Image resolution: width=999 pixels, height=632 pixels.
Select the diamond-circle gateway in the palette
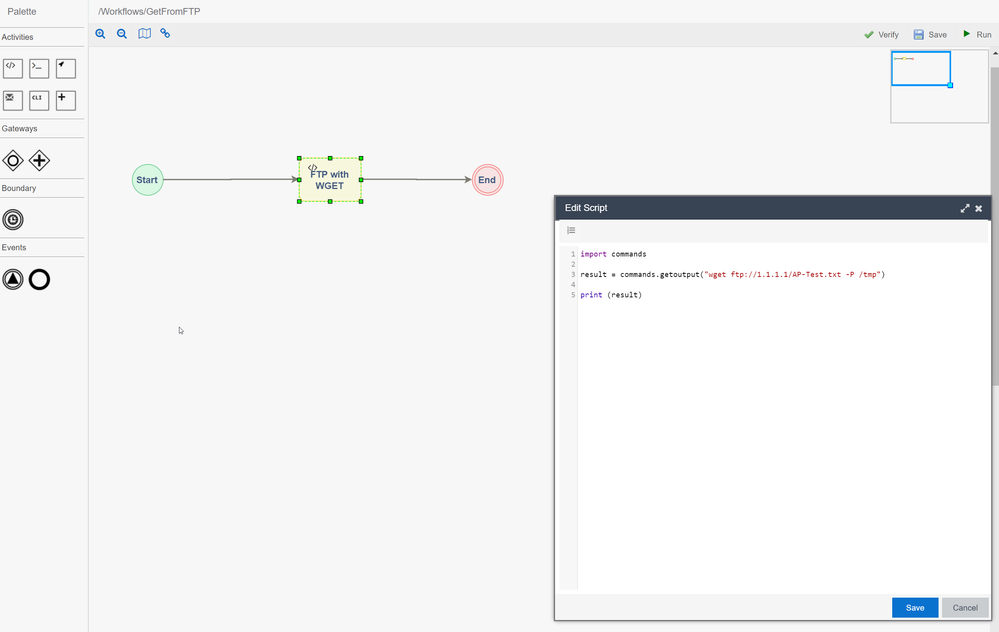12,160
